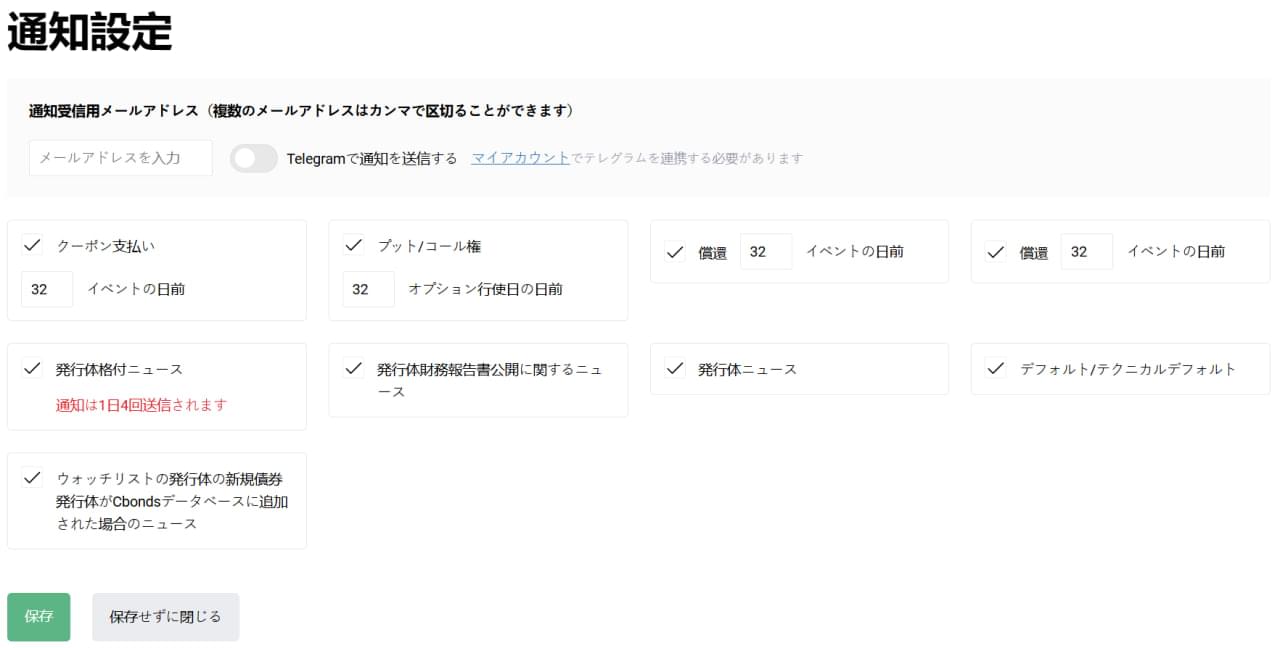Uncheck the プット/コール権 checkbox
Screen dimensions: 1280x648
[x=353, y=244]
